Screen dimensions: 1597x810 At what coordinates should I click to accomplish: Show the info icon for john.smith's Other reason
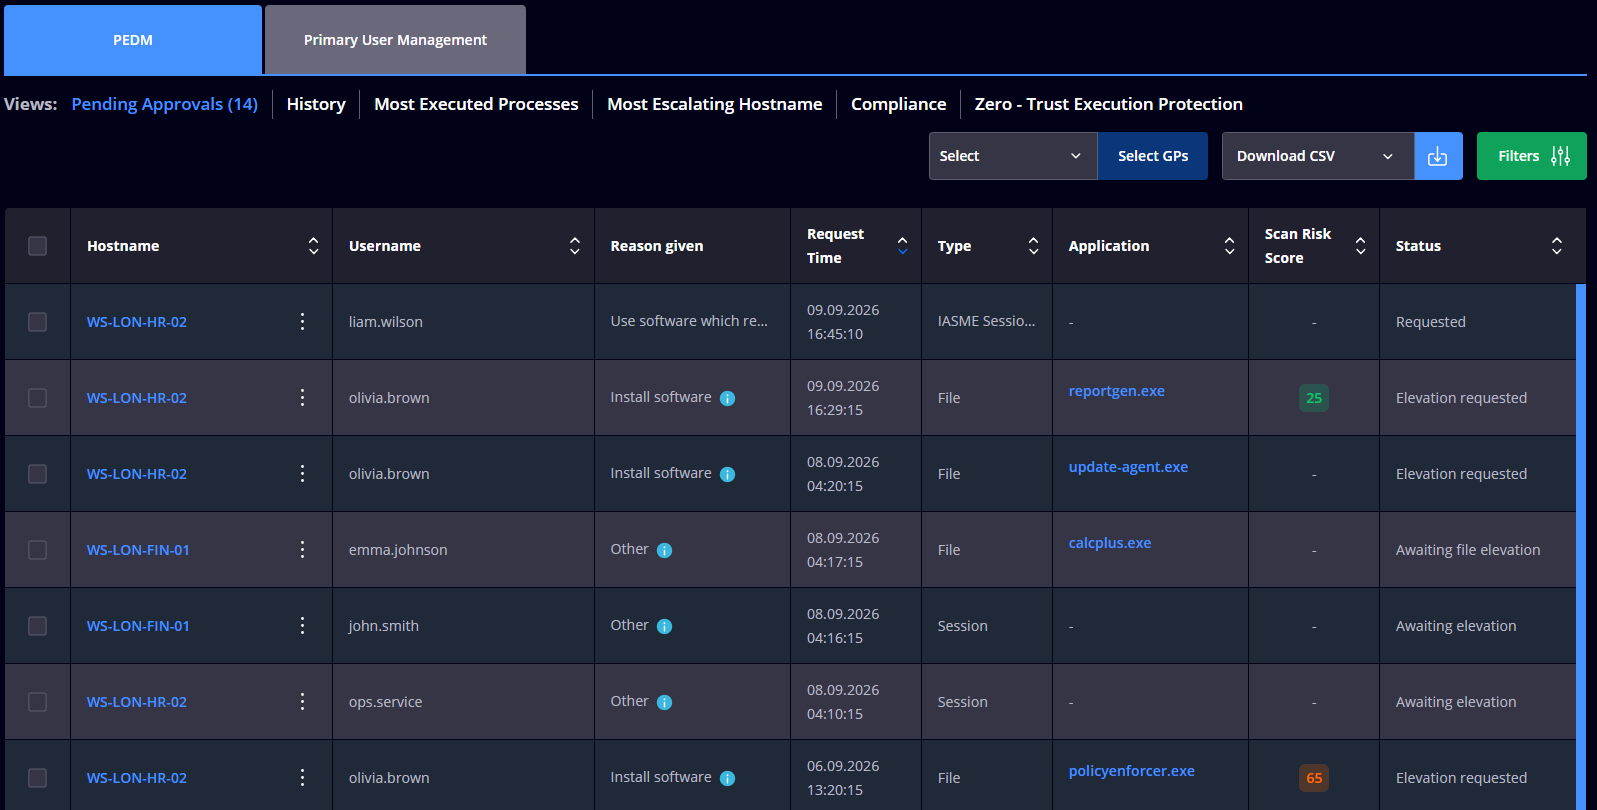click(x=665, y=626)
